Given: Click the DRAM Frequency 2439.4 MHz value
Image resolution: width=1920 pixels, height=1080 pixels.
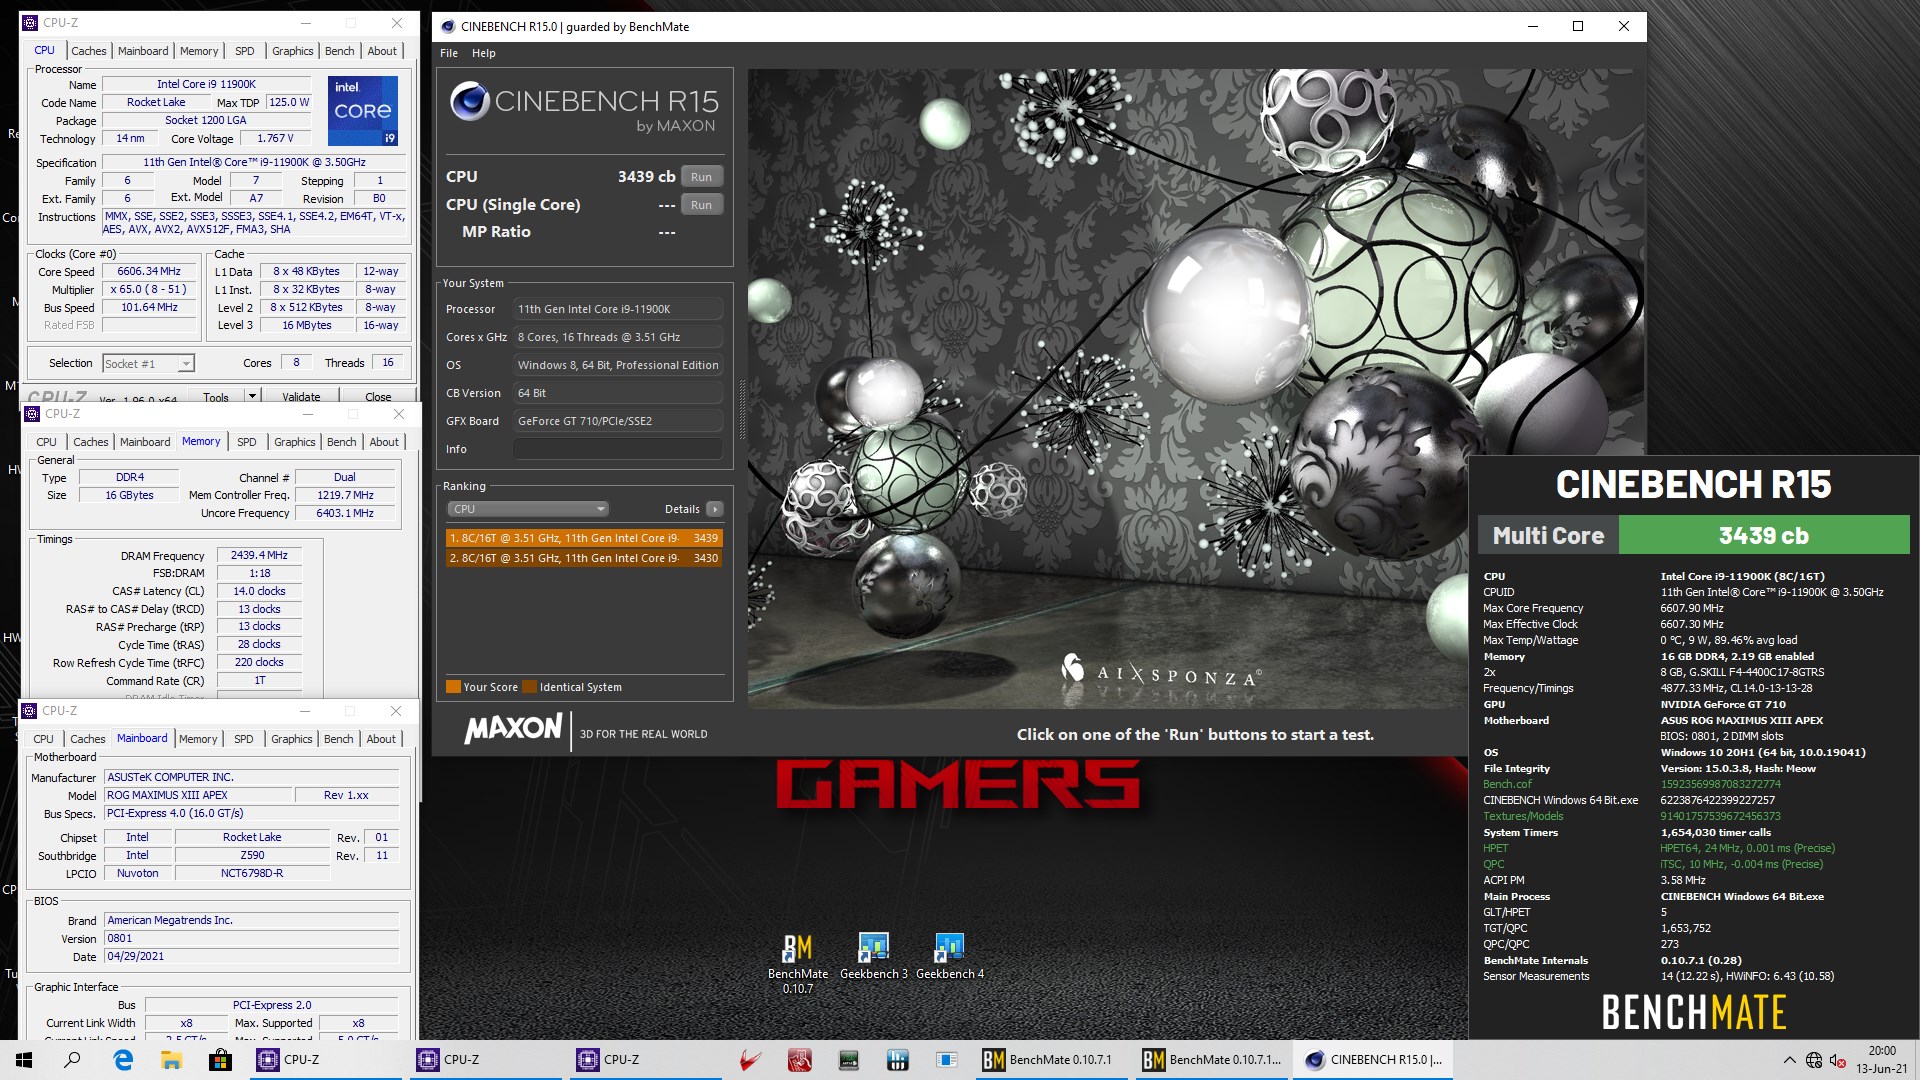Looking at the screenshot, I should click(x=259, y=555).
